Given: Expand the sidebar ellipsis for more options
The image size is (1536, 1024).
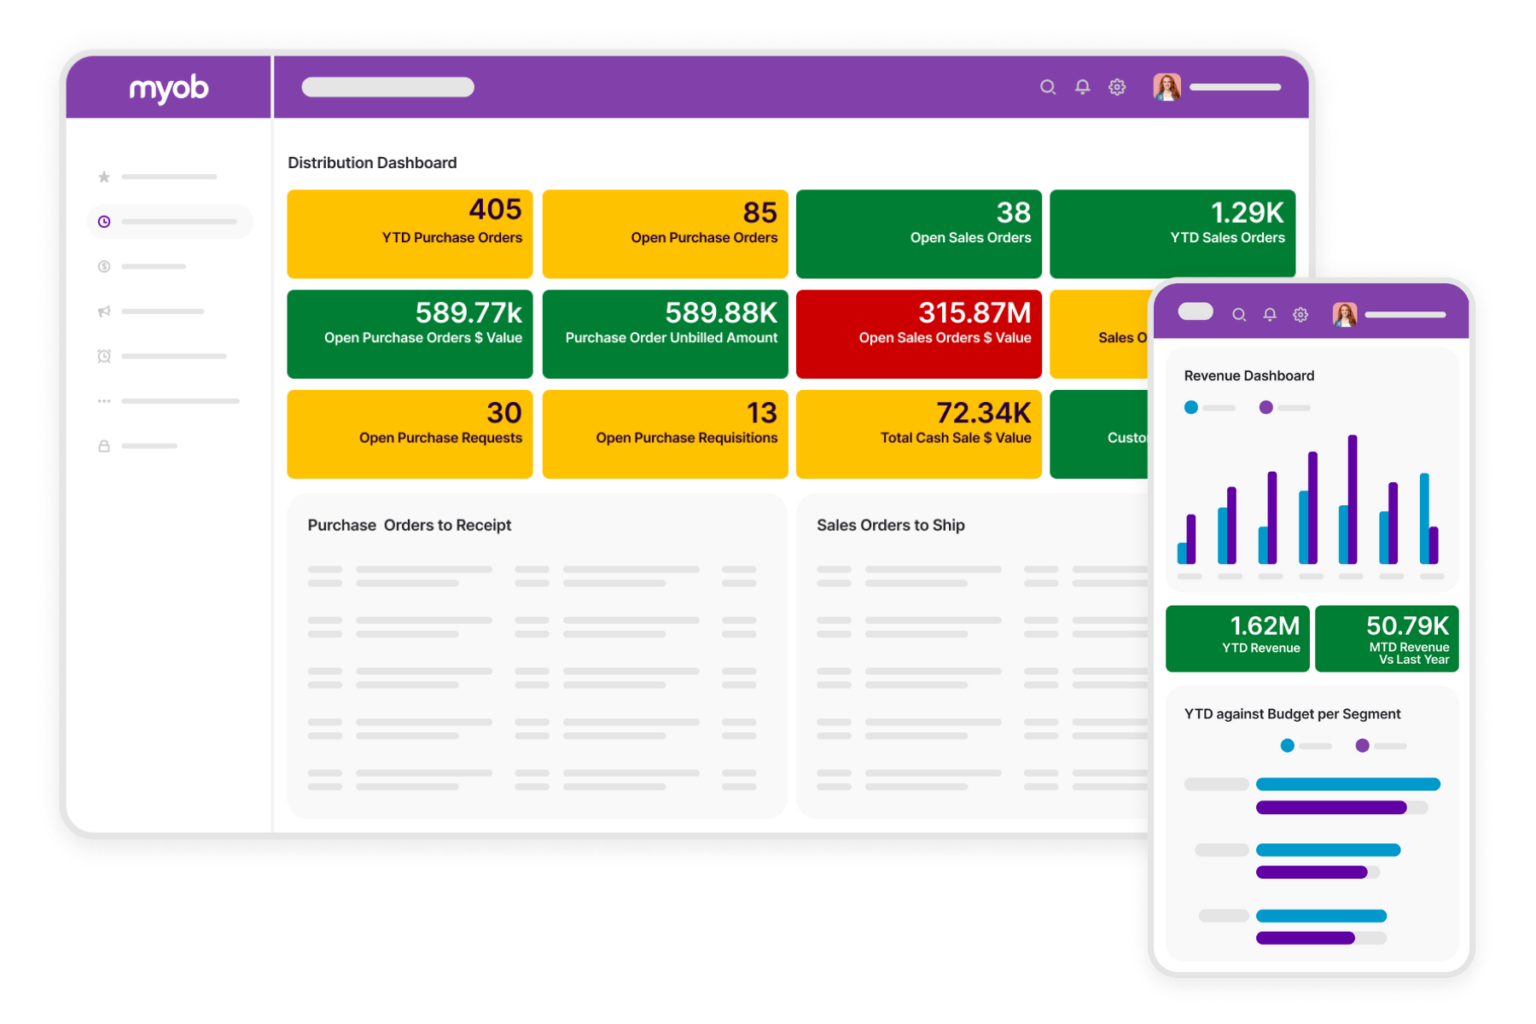Looking at the screenshot, I should click(103, 400).
